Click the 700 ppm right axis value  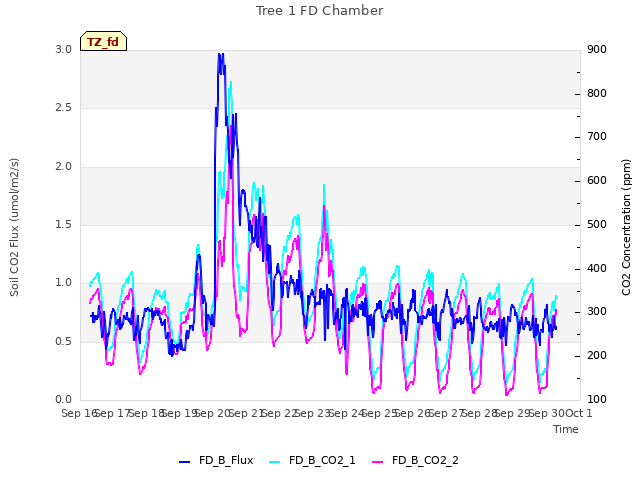coord(597,137)
